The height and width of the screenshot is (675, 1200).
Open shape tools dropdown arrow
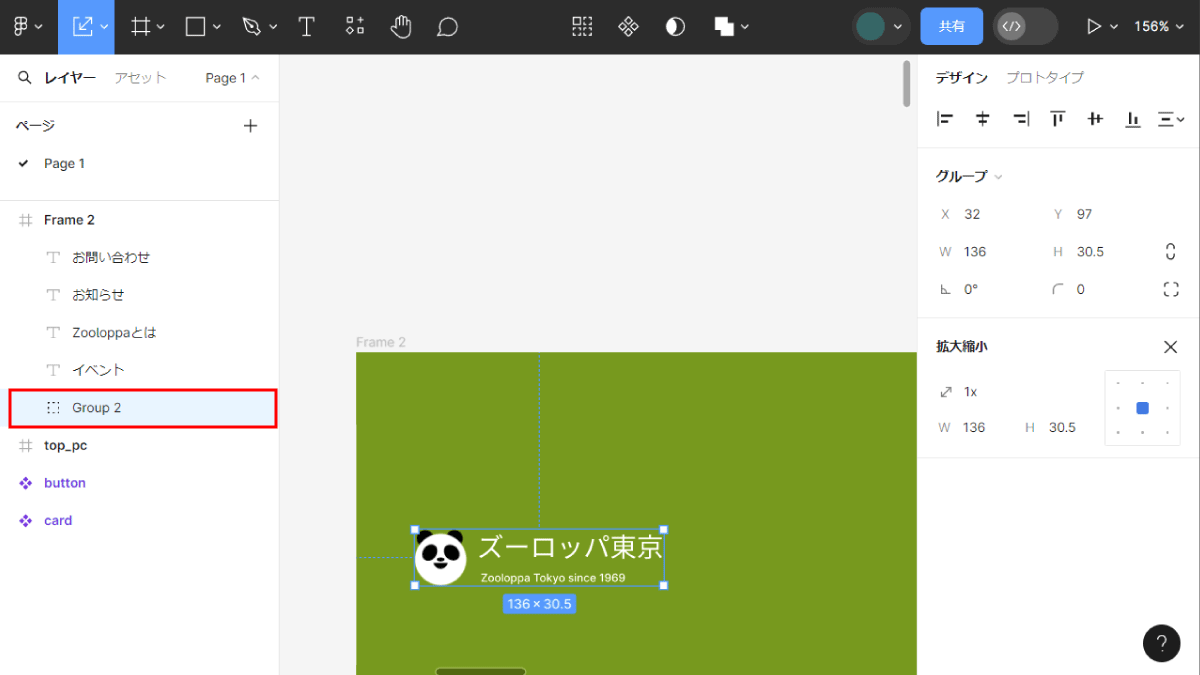coord(216,27)
